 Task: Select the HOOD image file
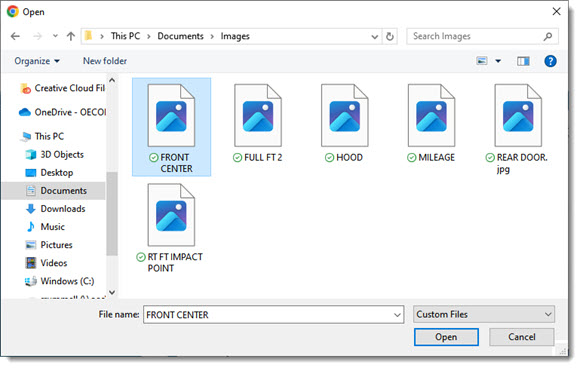pos(344,124)
